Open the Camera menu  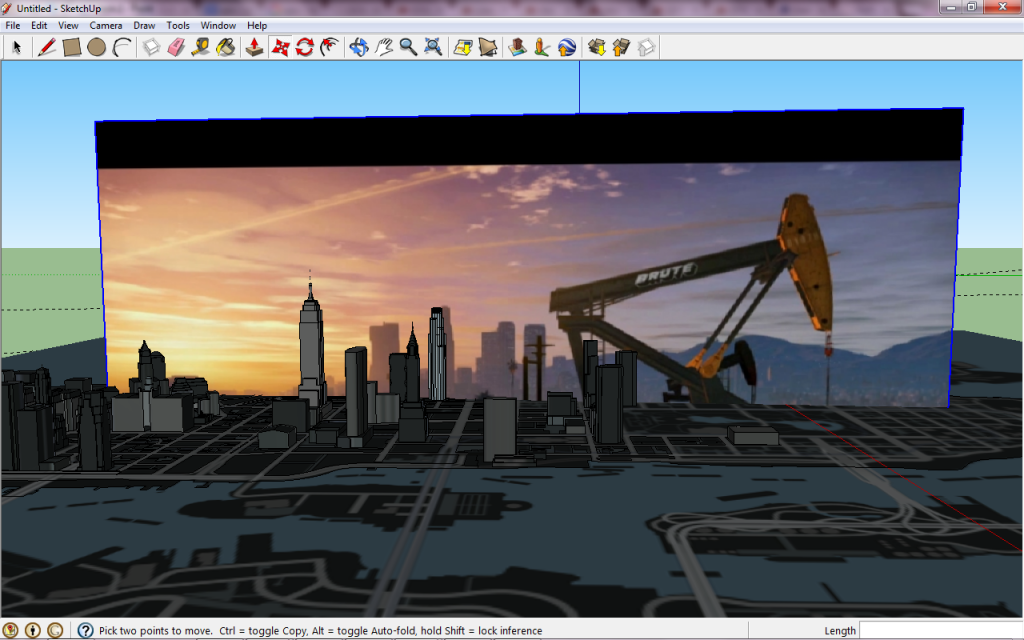point(106,25)
